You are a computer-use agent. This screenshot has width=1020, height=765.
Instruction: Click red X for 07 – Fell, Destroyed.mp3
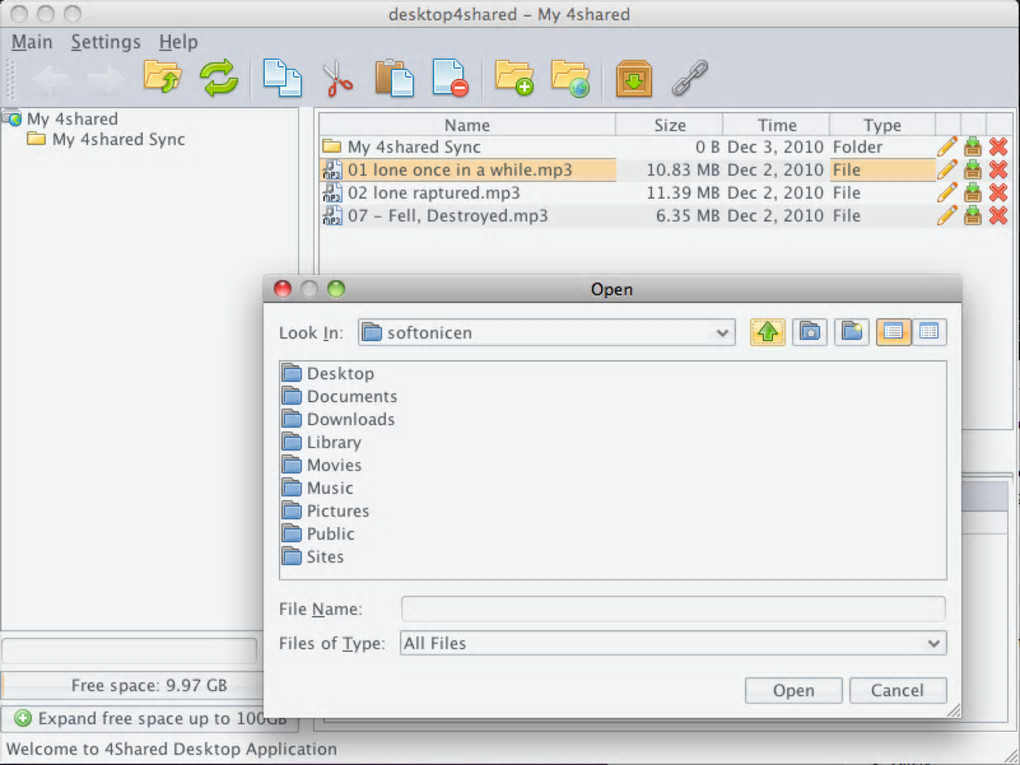(x=999, y=215)
